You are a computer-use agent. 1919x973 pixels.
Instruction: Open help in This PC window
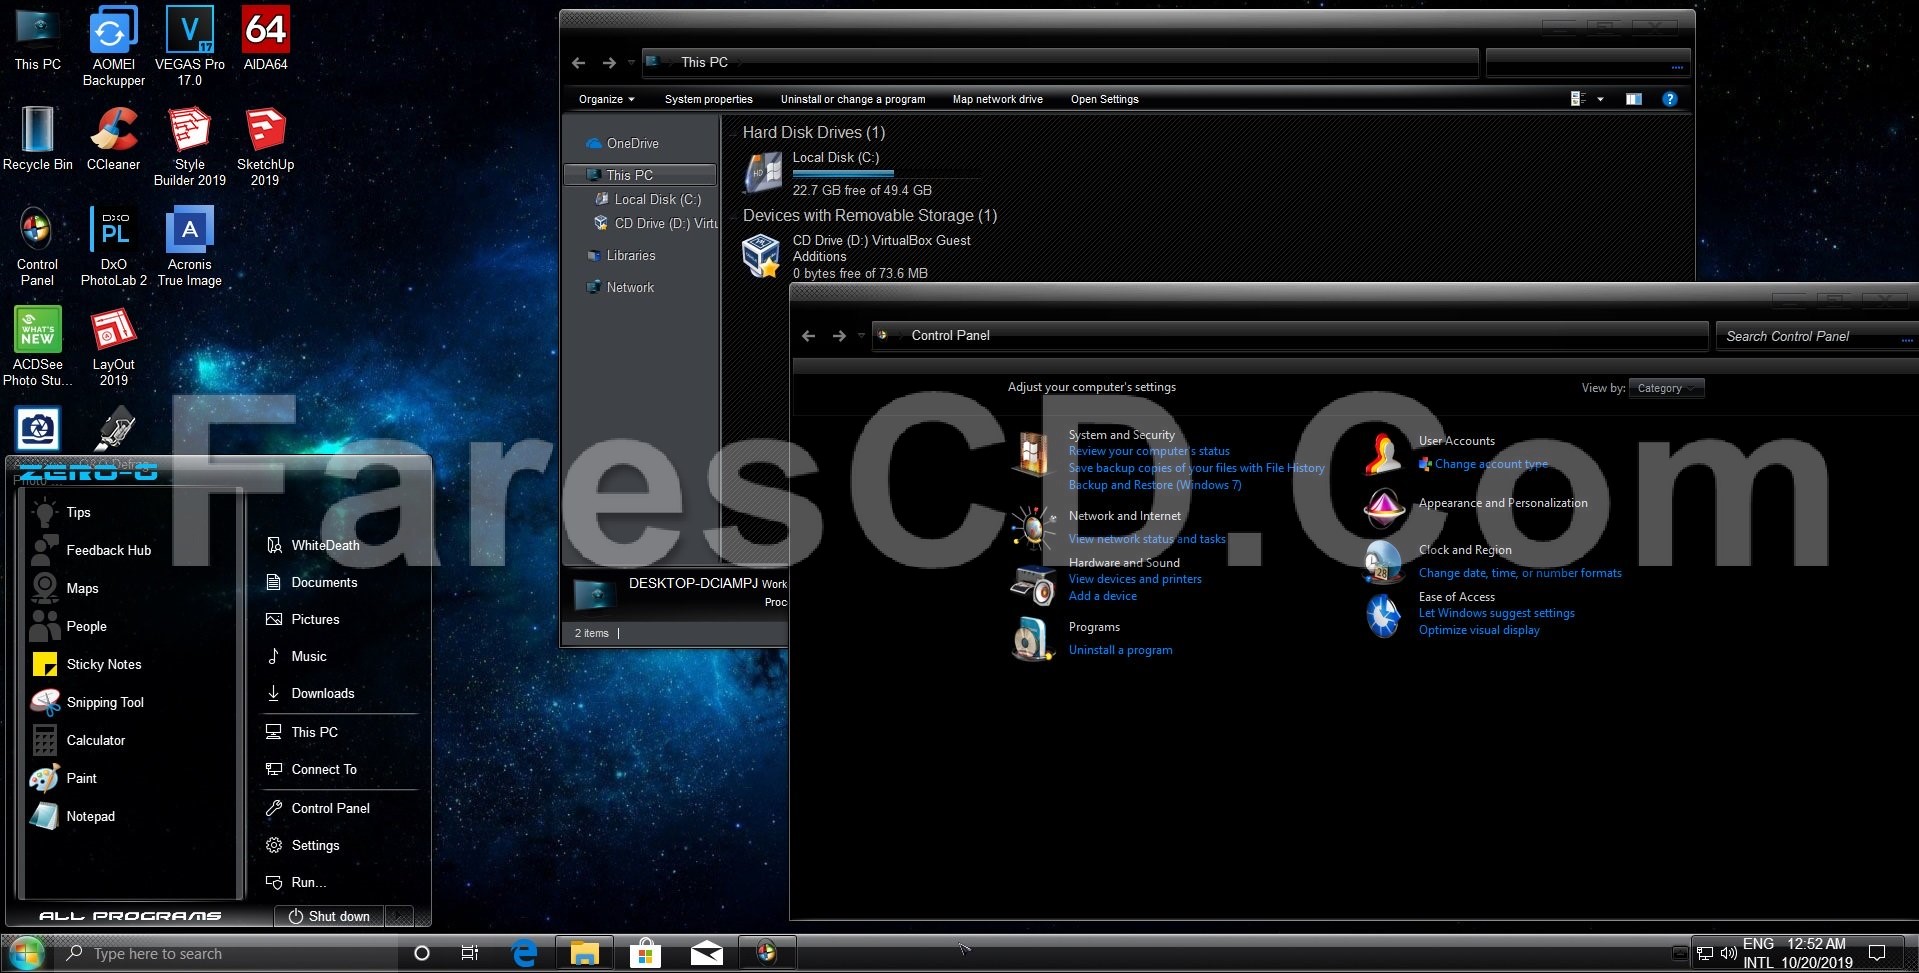click(x=1669, y=99)
